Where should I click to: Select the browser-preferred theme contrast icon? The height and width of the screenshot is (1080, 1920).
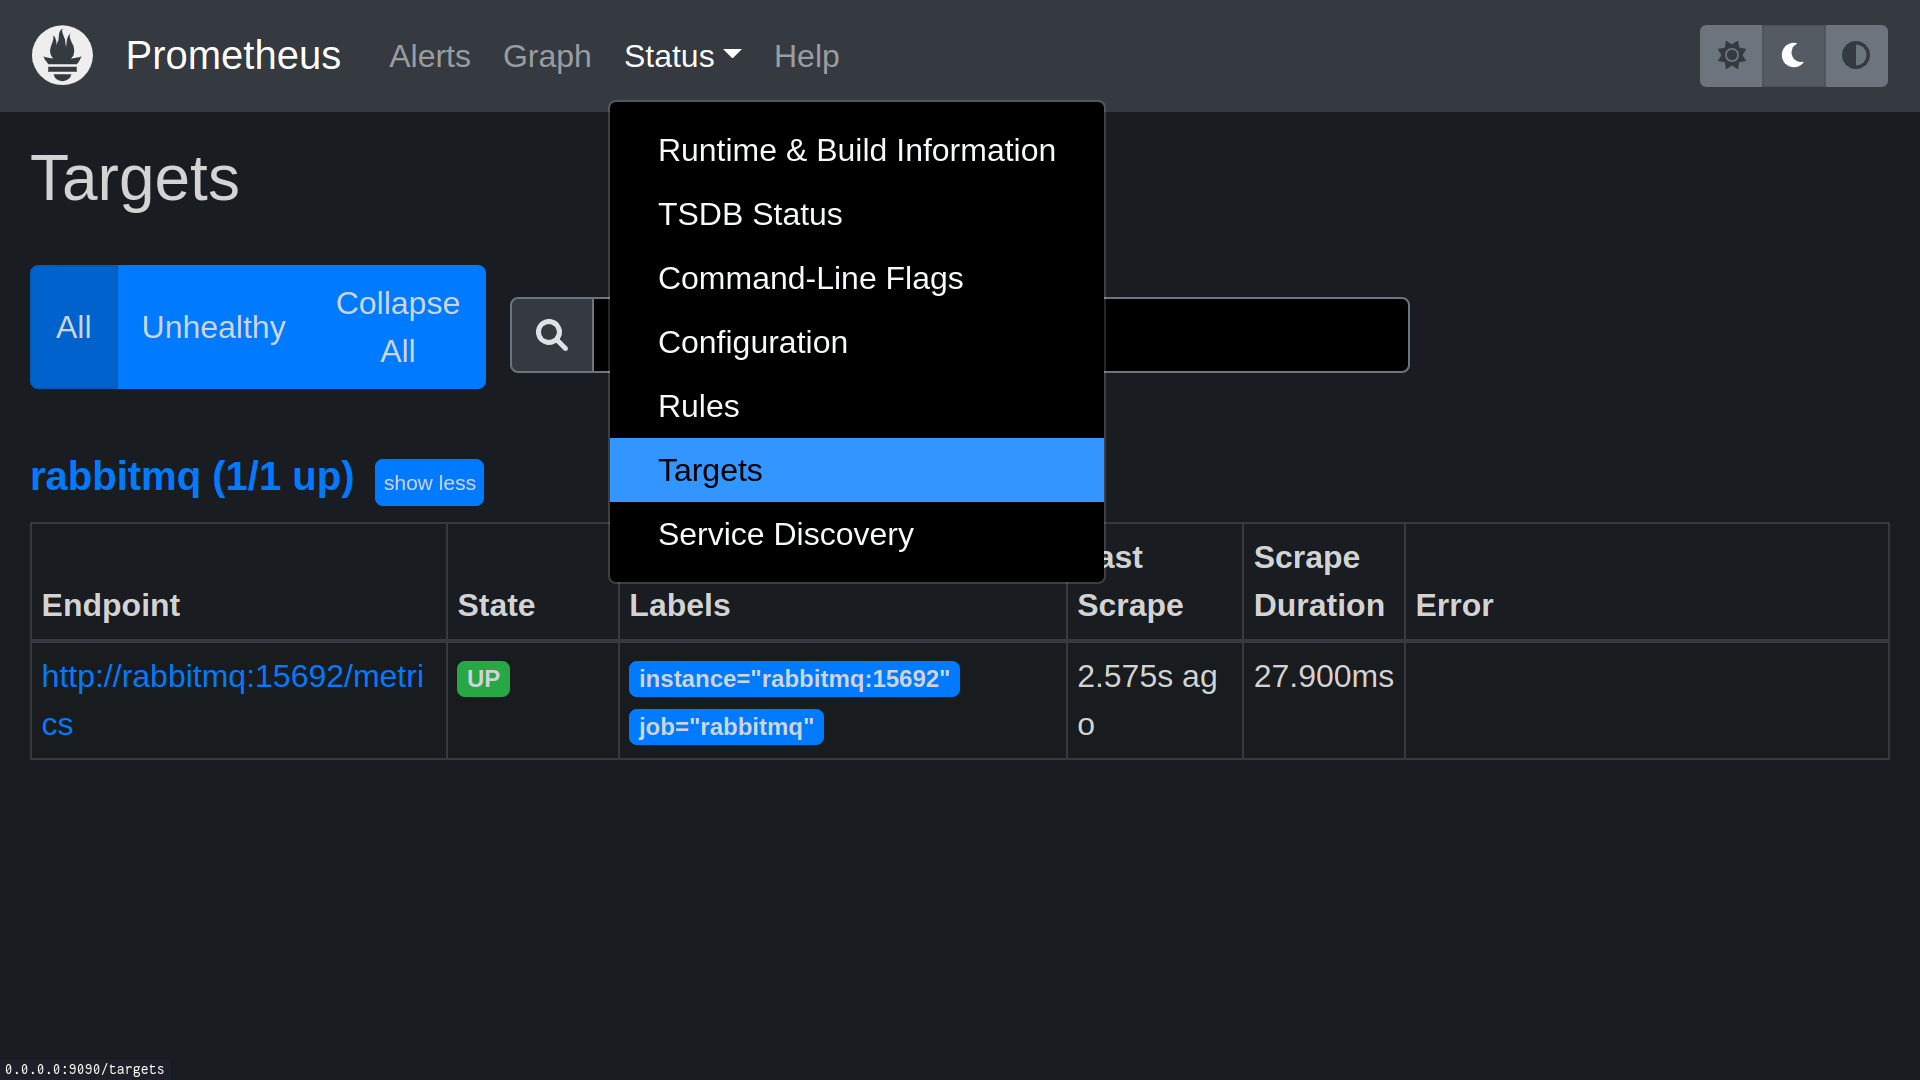pyautogui.click(x=1856, y=56)
